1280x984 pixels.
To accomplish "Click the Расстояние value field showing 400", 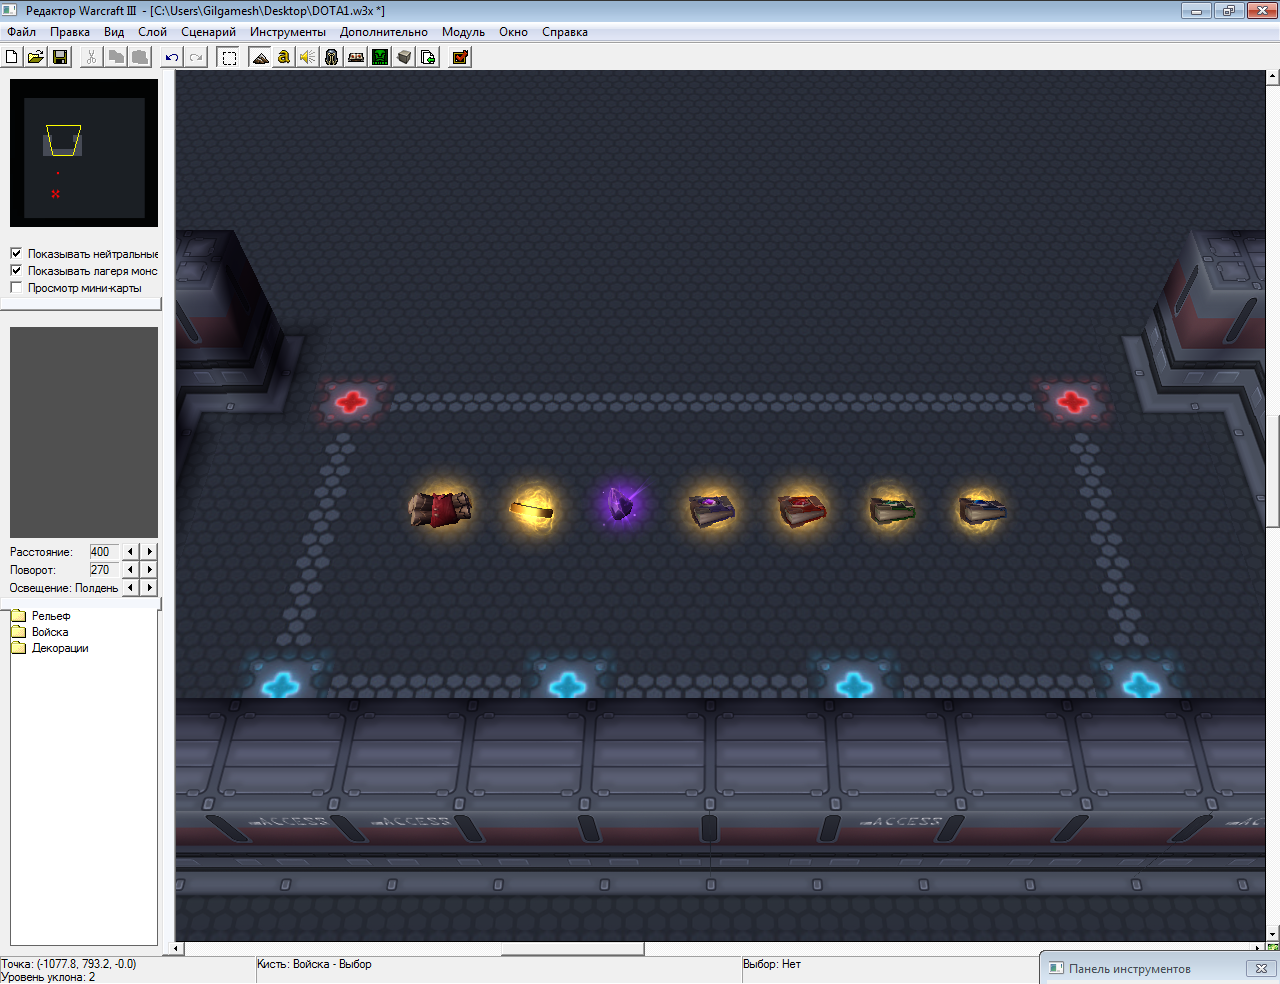I will point(104,552).
